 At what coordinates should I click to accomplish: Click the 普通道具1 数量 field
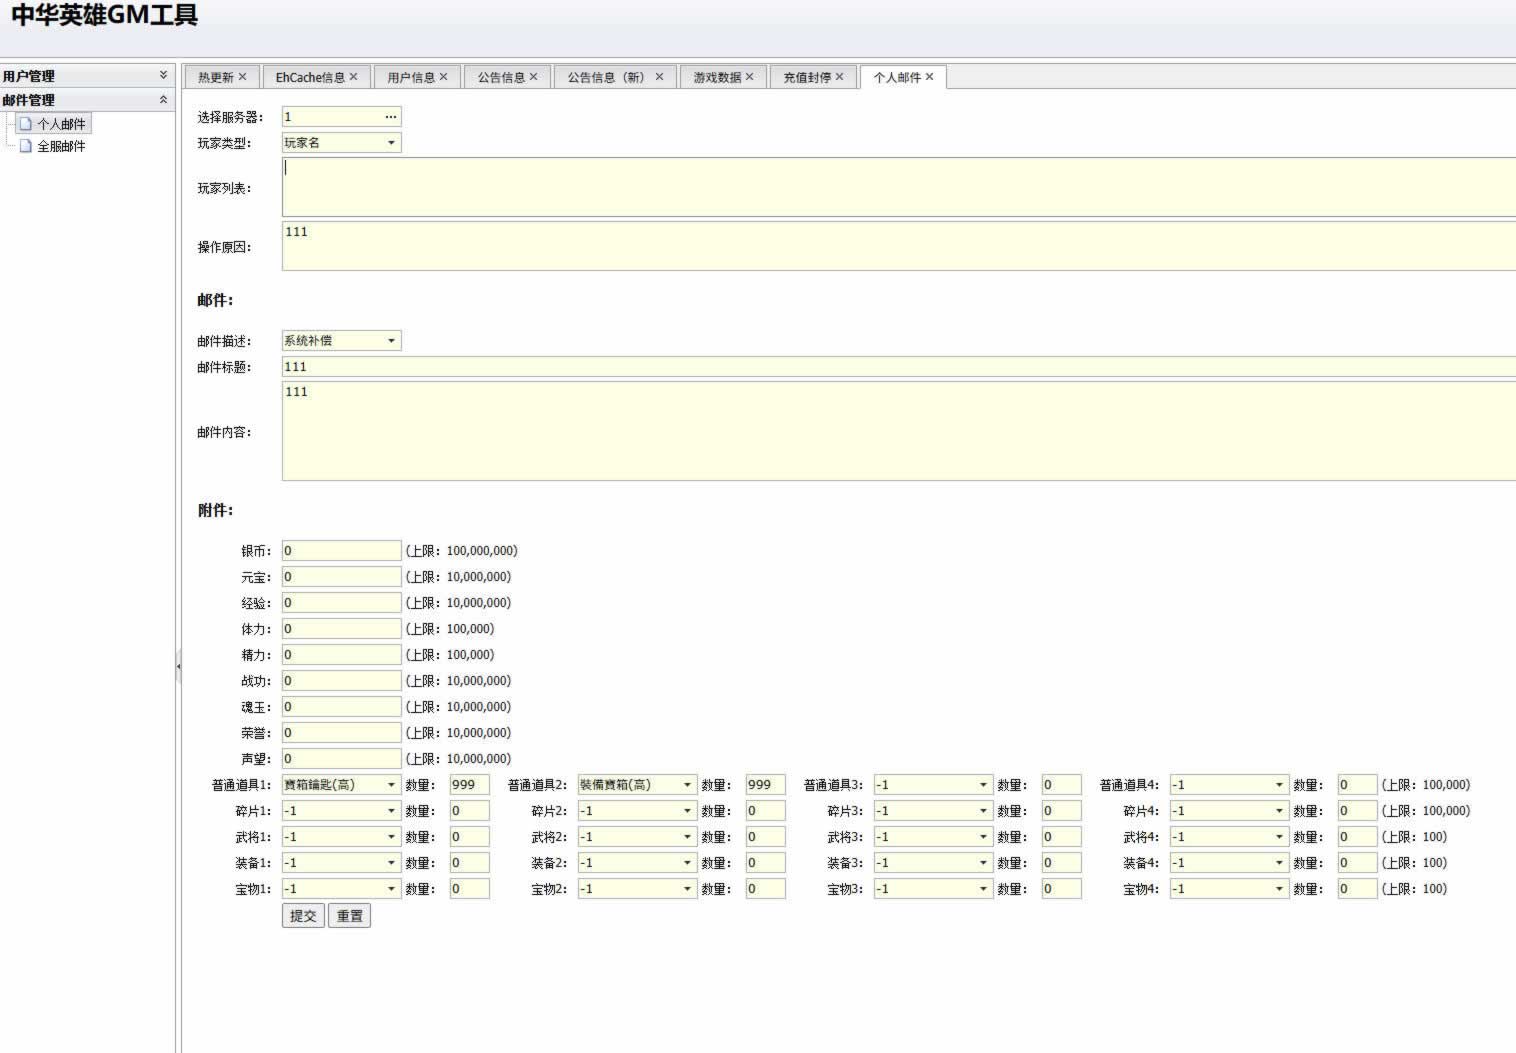[x=470, y=785]
